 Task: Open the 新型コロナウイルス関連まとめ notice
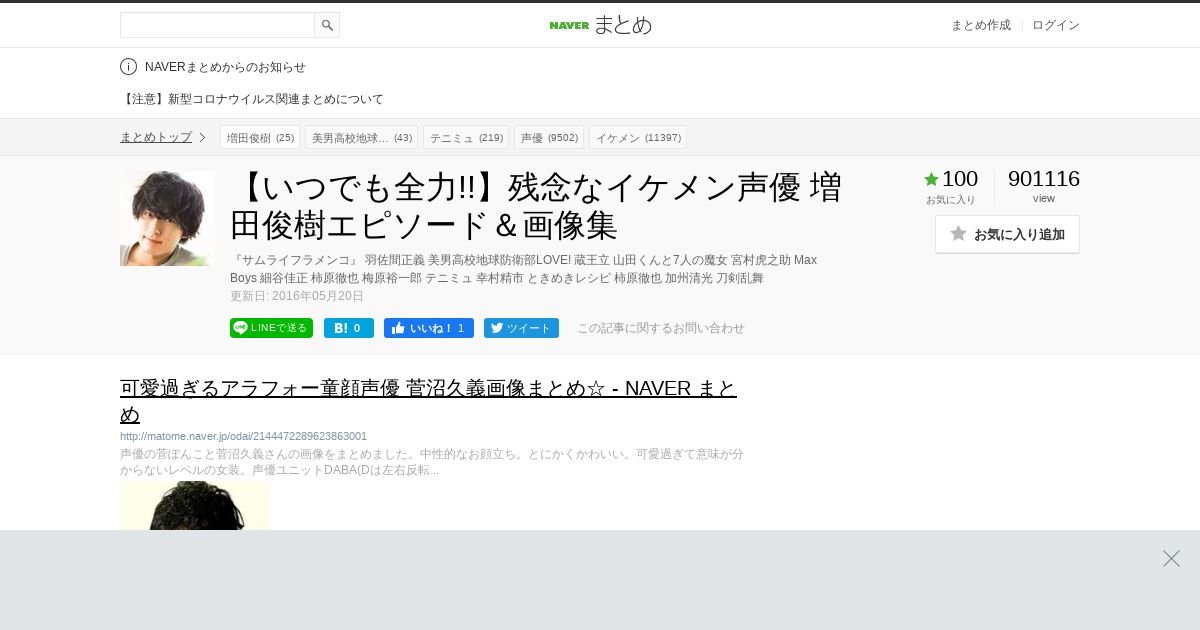252,99
